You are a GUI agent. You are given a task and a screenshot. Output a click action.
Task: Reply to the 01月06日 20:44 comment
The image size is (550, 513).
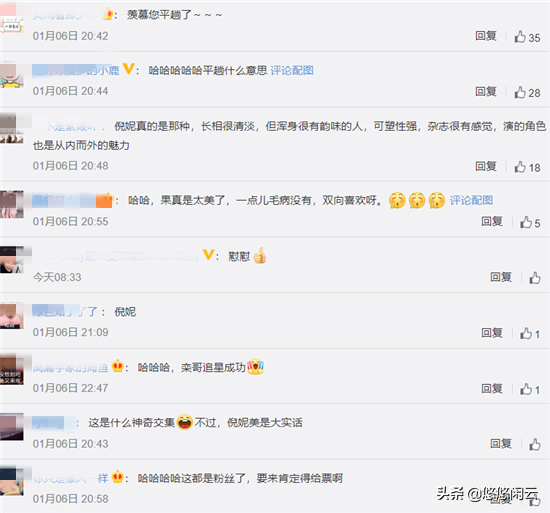[x=486, y=92]
